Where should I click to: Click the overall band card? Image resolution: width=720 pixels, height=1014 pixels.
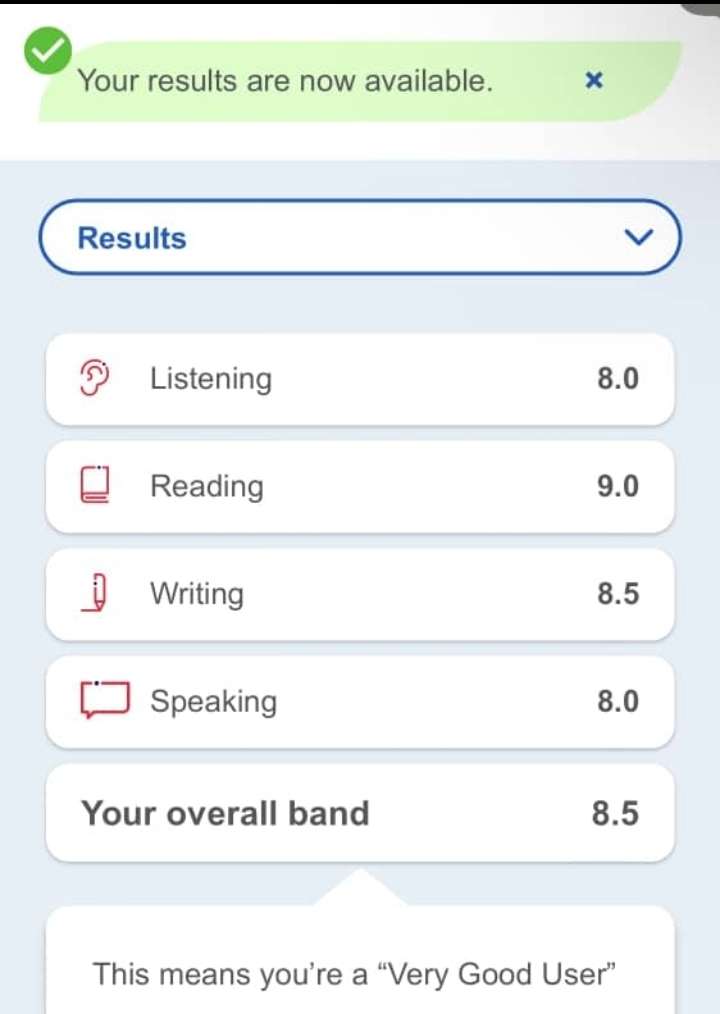(360, 813)
